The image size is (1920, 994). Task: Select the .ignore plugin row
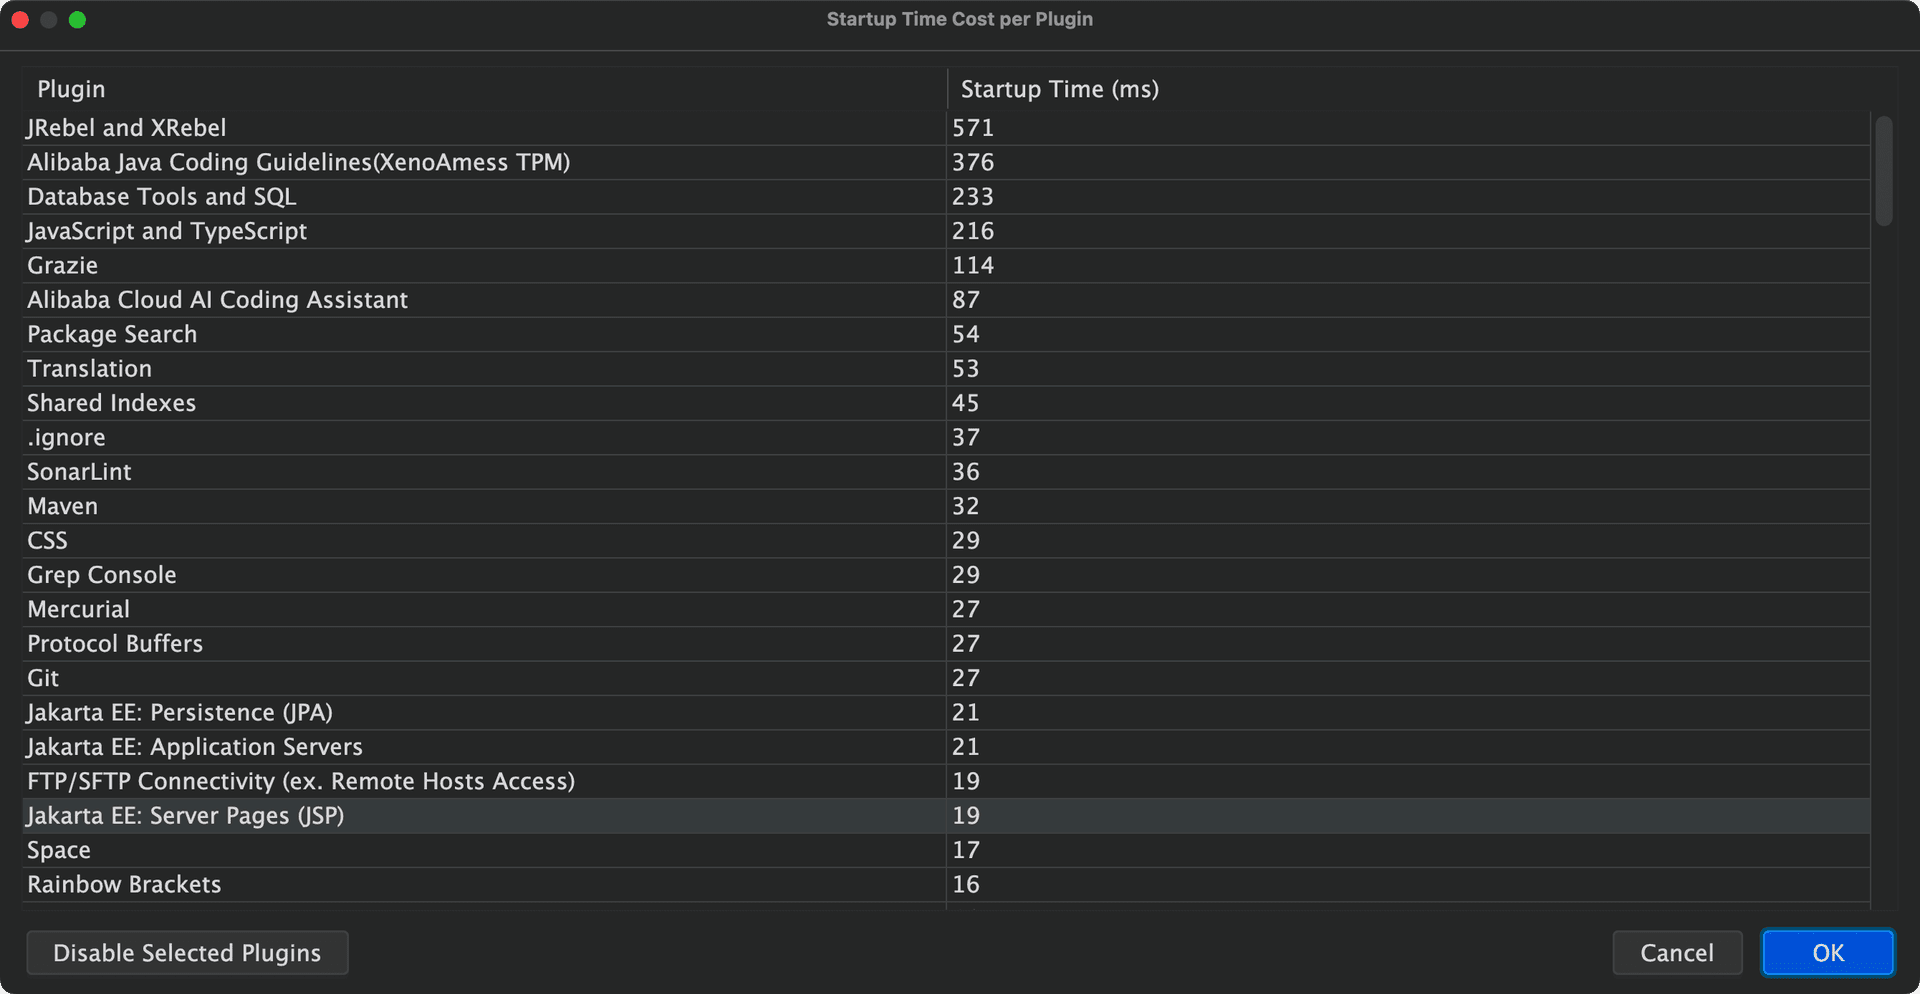coord(946,437)
